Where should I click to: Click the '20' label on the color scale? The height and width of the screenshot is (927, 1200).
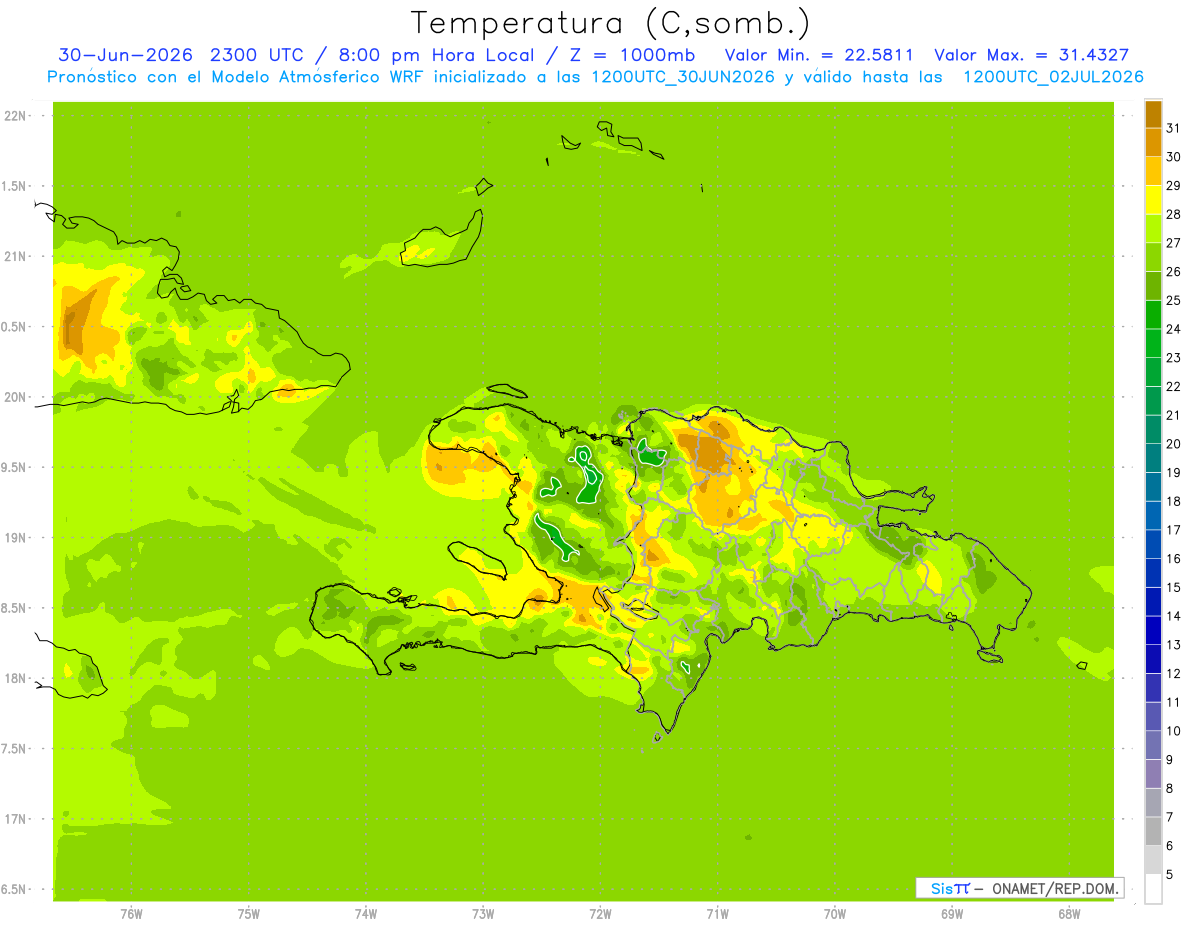click(1173, 443)
